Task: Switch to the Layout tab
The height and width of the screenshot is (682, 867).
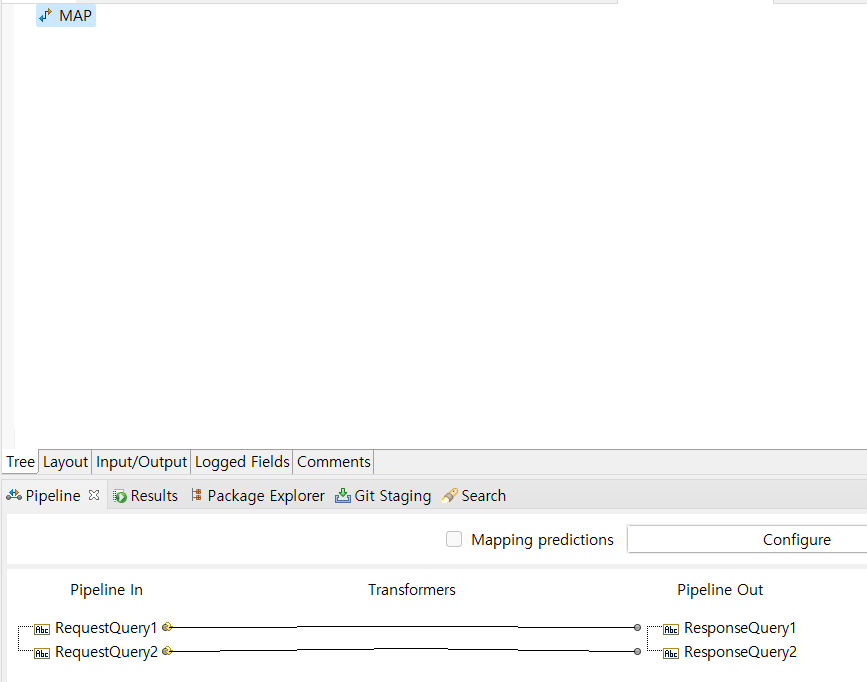Action: click(65, 462)
